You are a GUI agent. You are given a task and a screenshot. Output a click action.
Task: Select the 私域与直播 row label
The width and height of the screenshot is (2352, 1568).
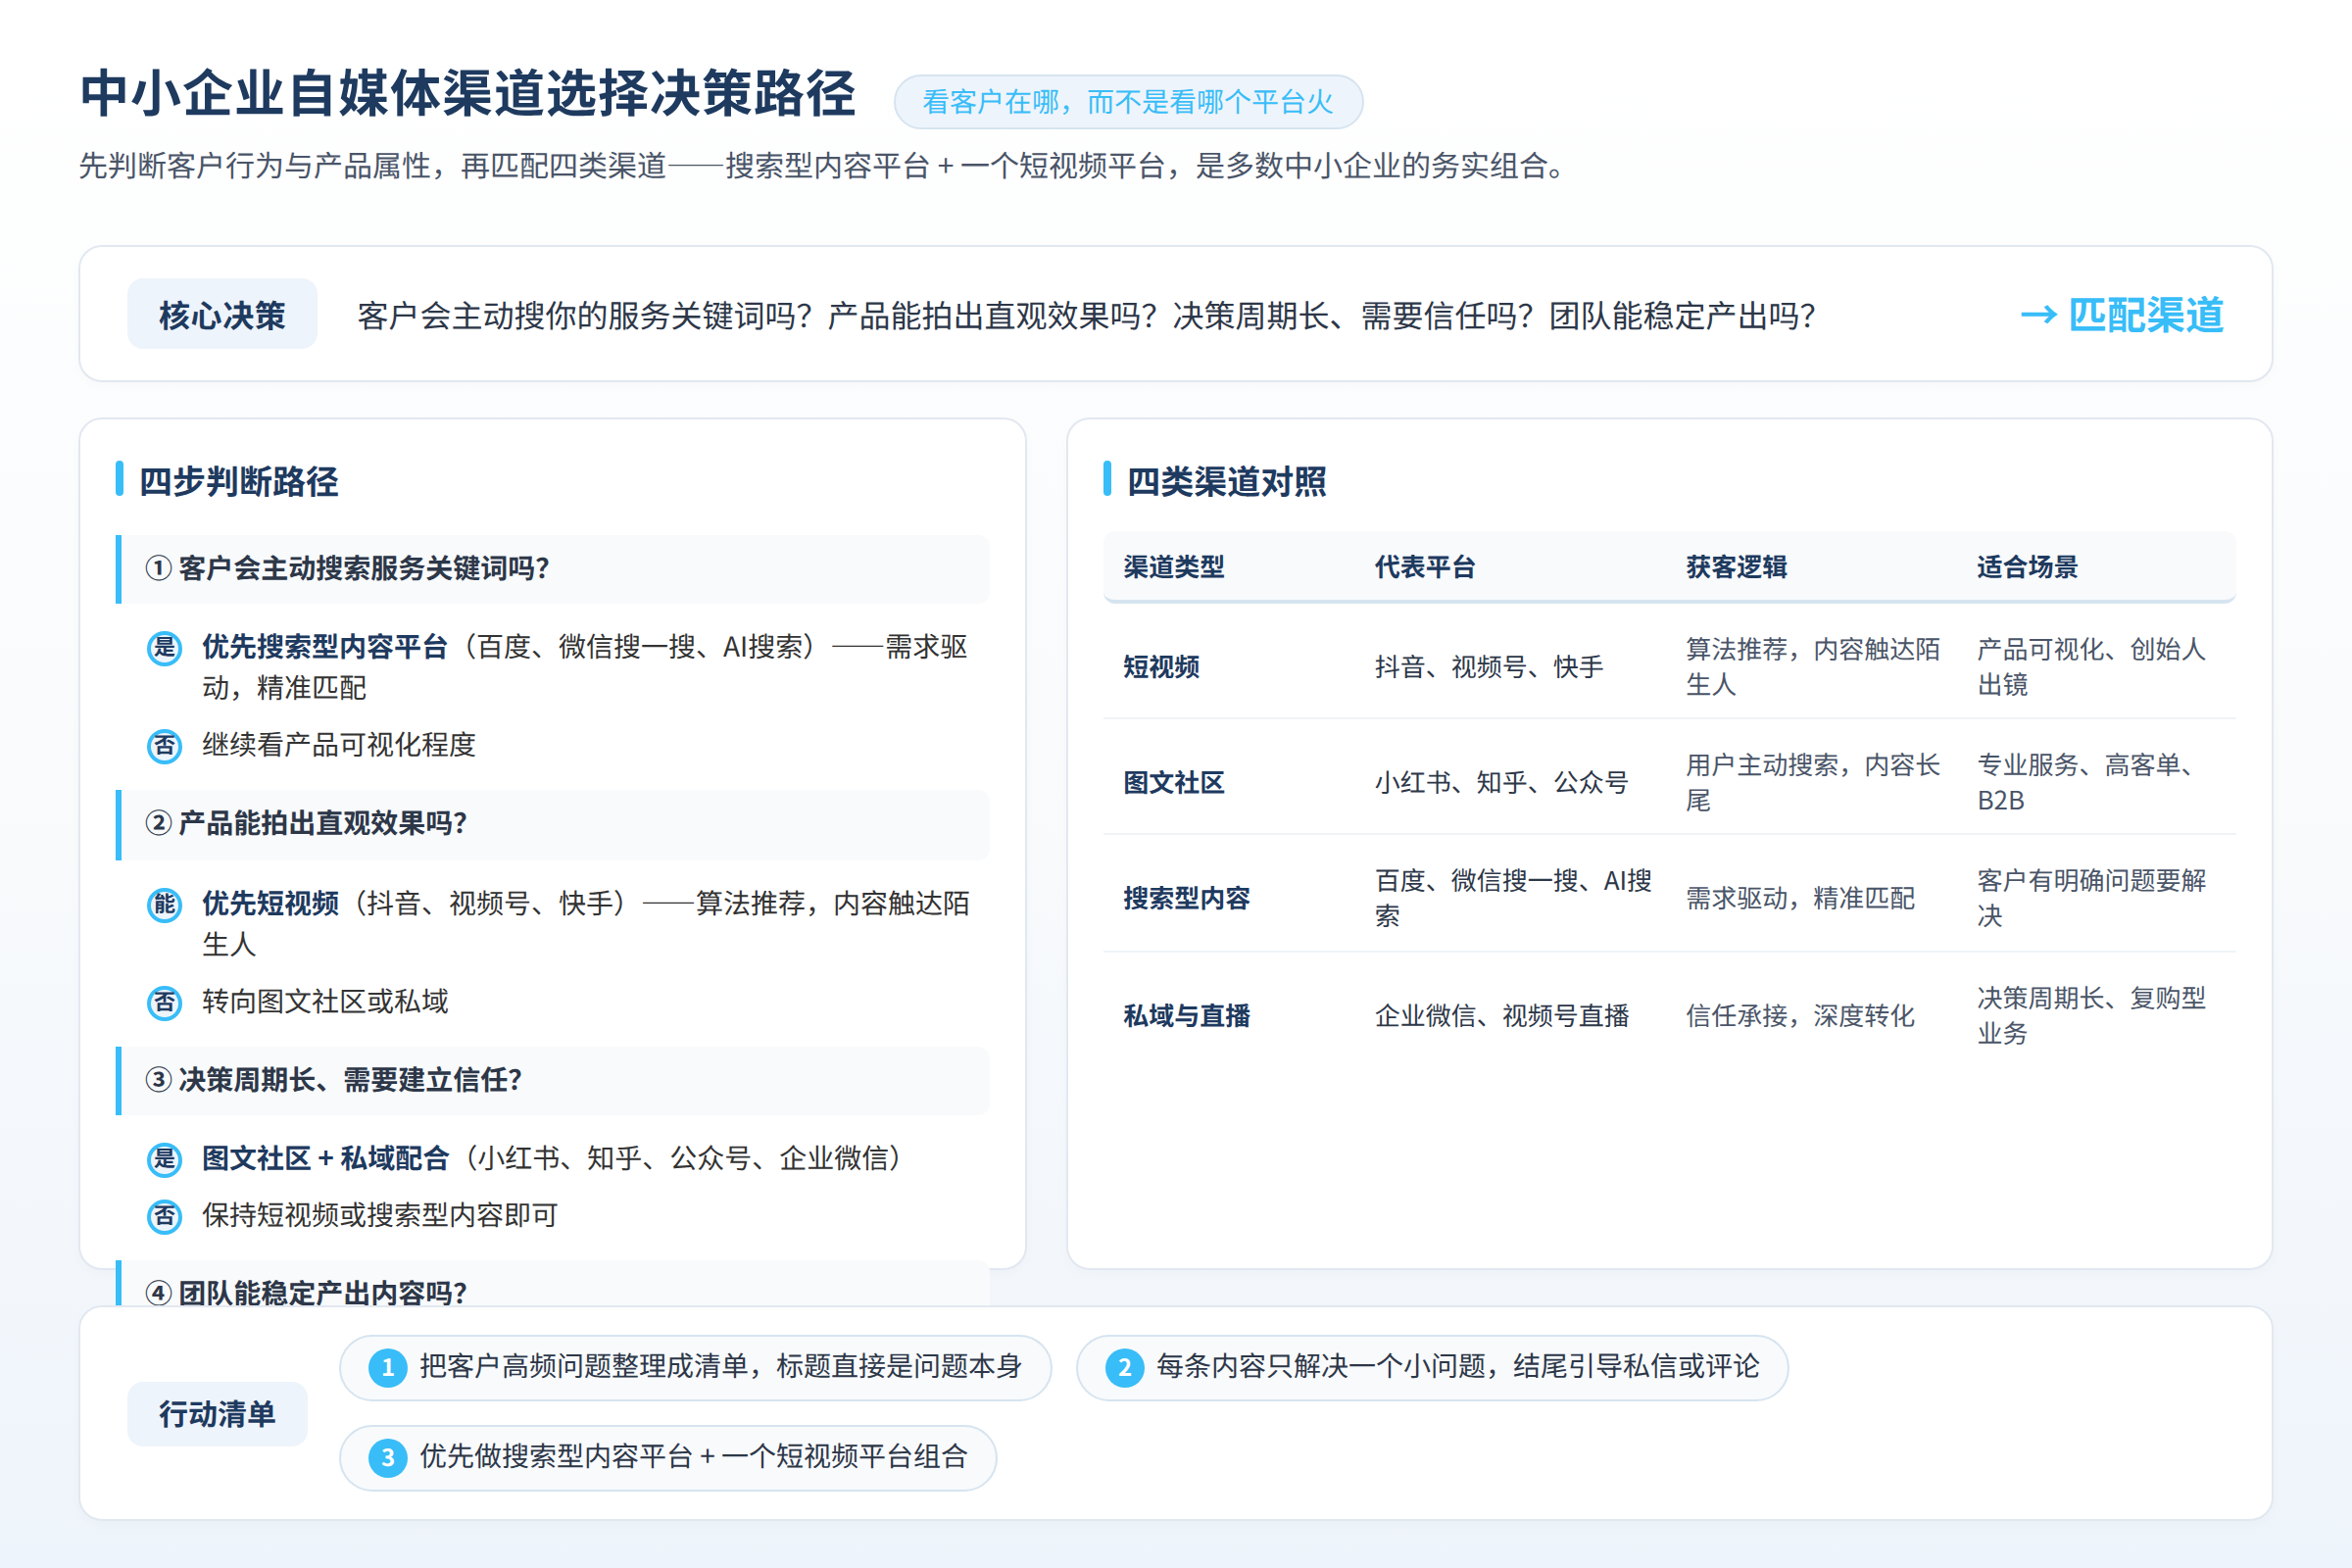[1187, 1016]
